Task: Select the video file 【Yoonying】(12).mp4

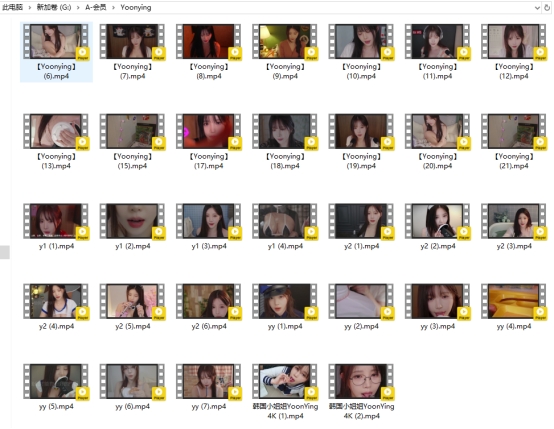Action: click(514, 52)
